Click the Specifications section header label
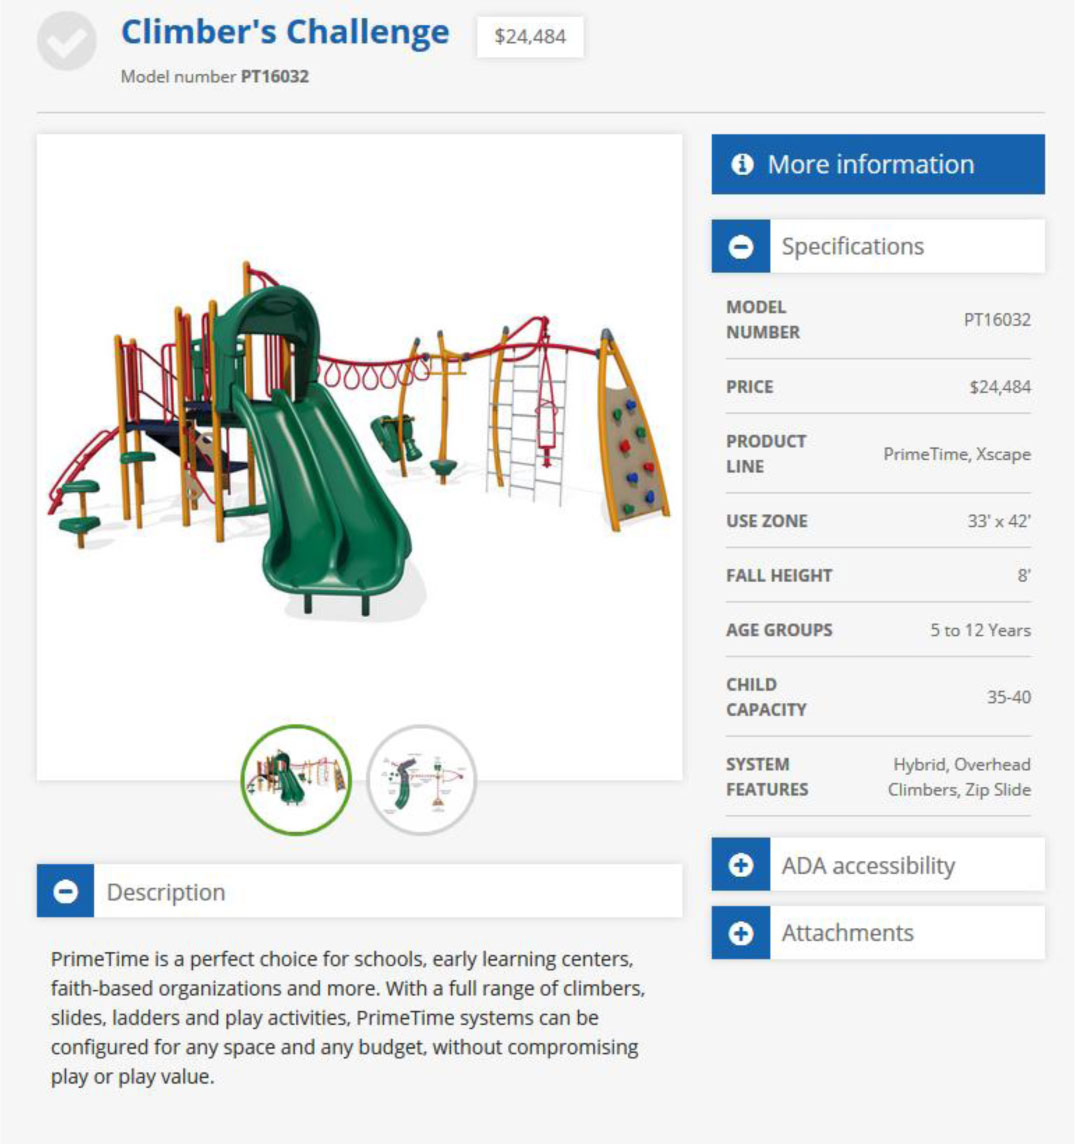Viewport: 1075px width, 1144px height. [852, 247]
